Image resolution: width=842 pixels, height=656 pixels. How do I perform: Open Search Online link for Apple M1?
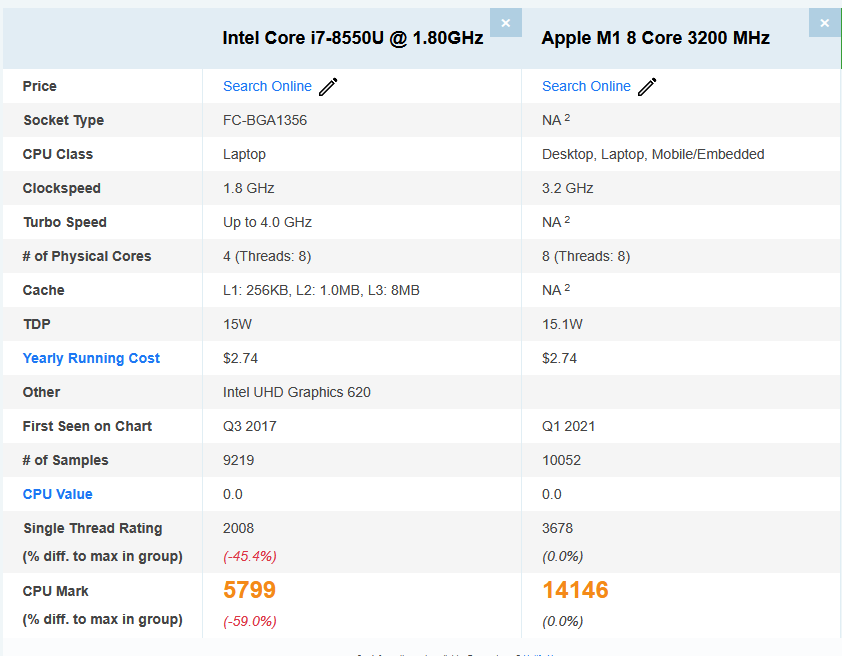[x=586, y=86]
